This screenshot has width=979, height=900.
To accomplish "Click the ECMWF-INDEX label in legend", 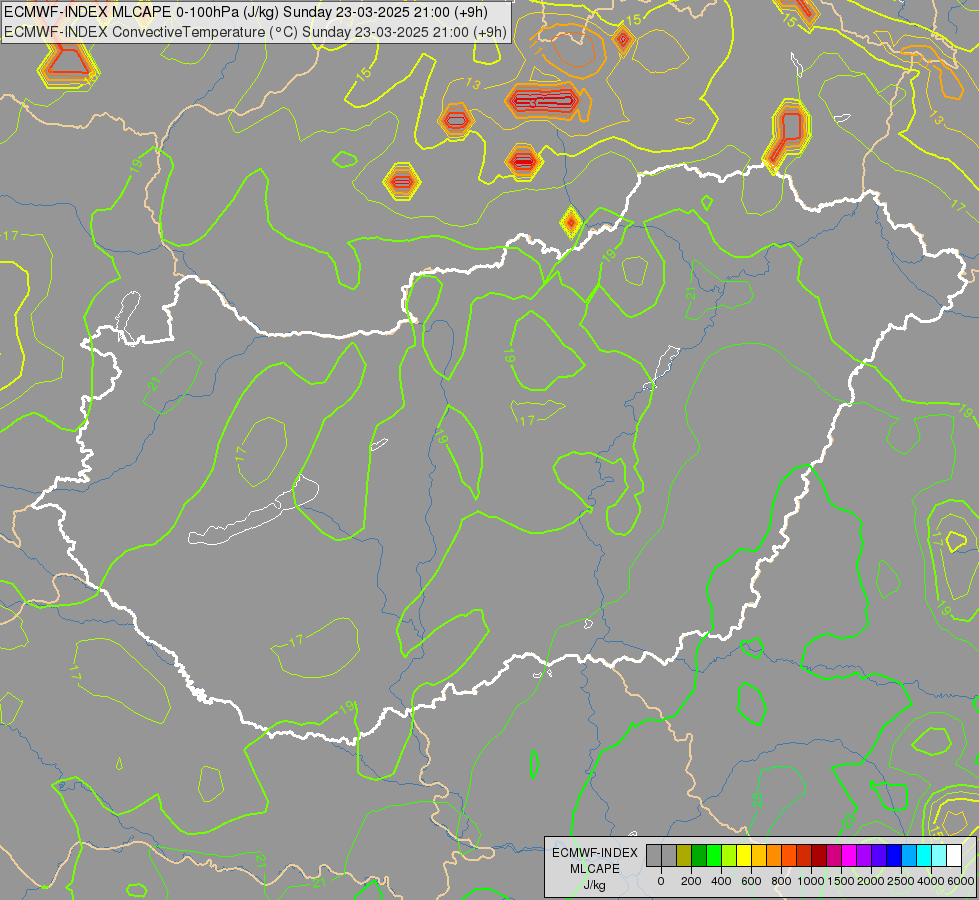I will point(595,853).
